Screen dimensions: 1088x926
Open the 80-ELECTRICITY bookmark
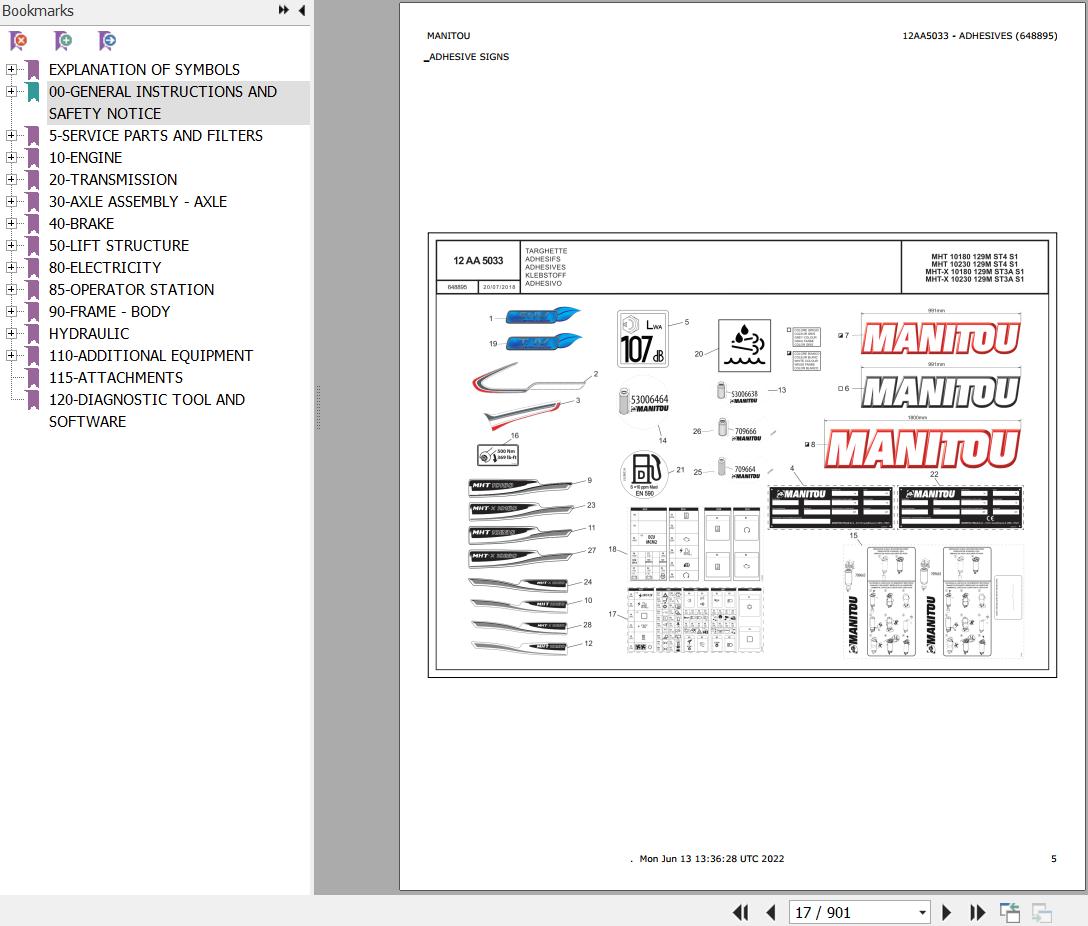point(105,268)
